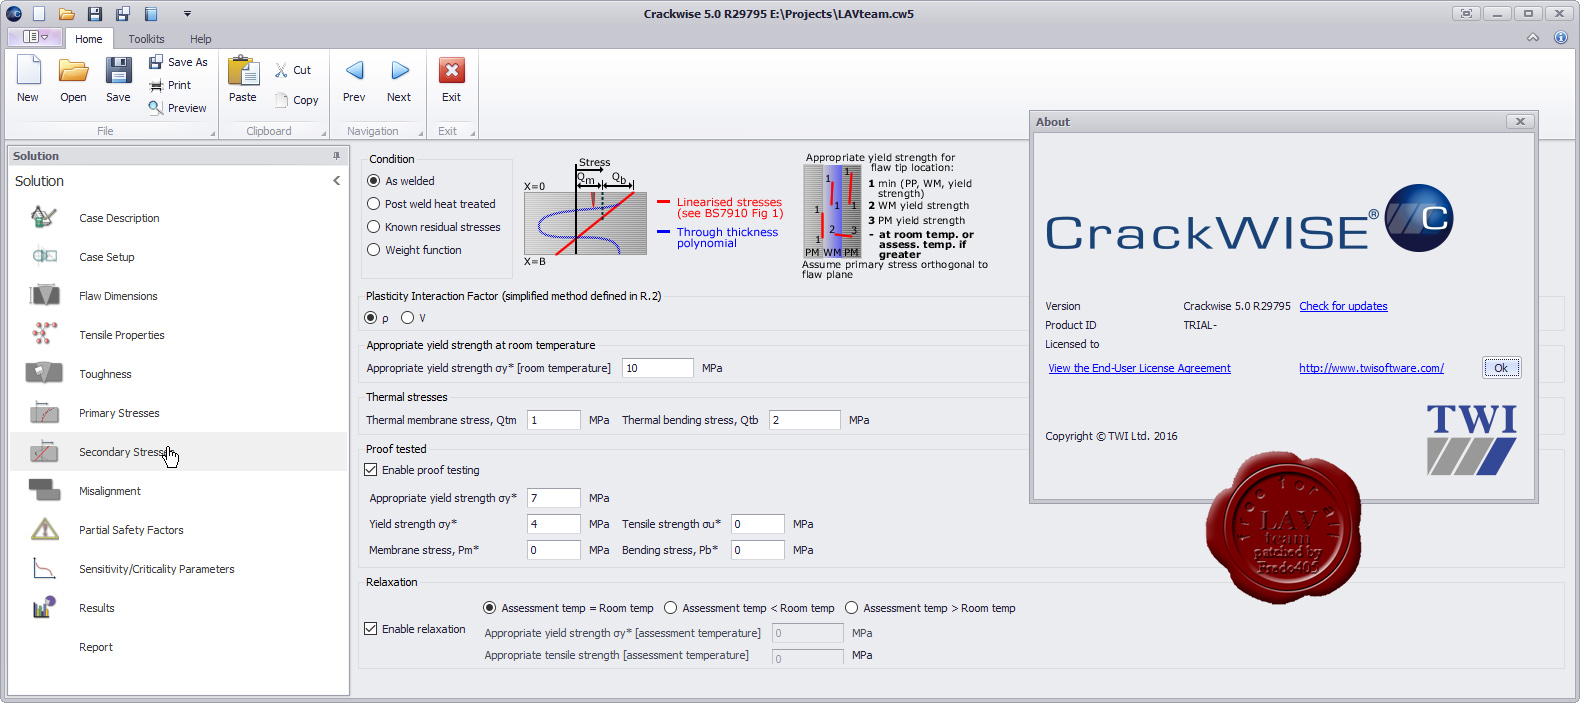This screenshot has width=1580, height=703.
Task: Click the Cut scissors icon
Action: pos(282,70)
